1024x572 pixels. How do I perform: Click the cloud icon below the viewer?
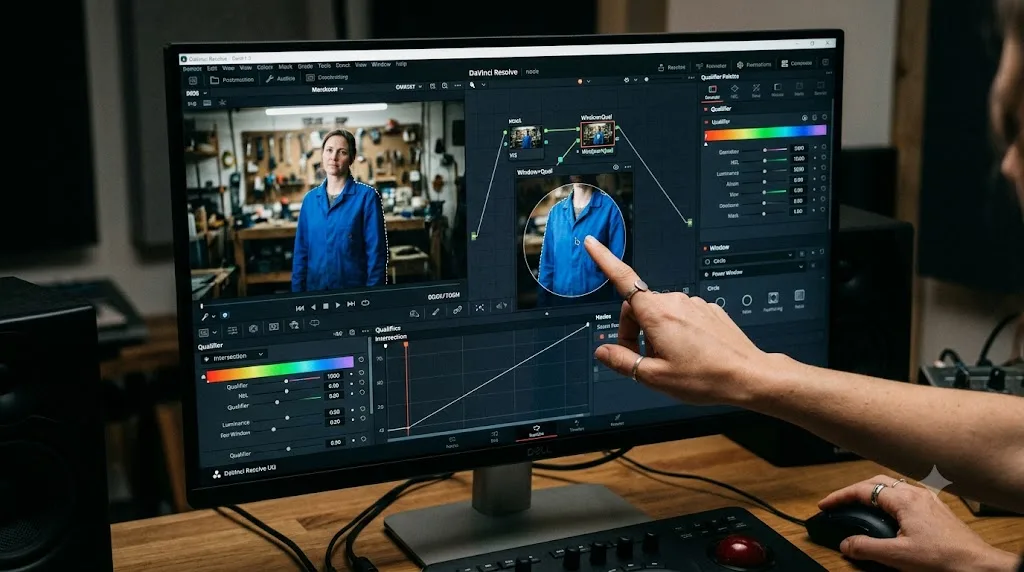tap(414, 313)
